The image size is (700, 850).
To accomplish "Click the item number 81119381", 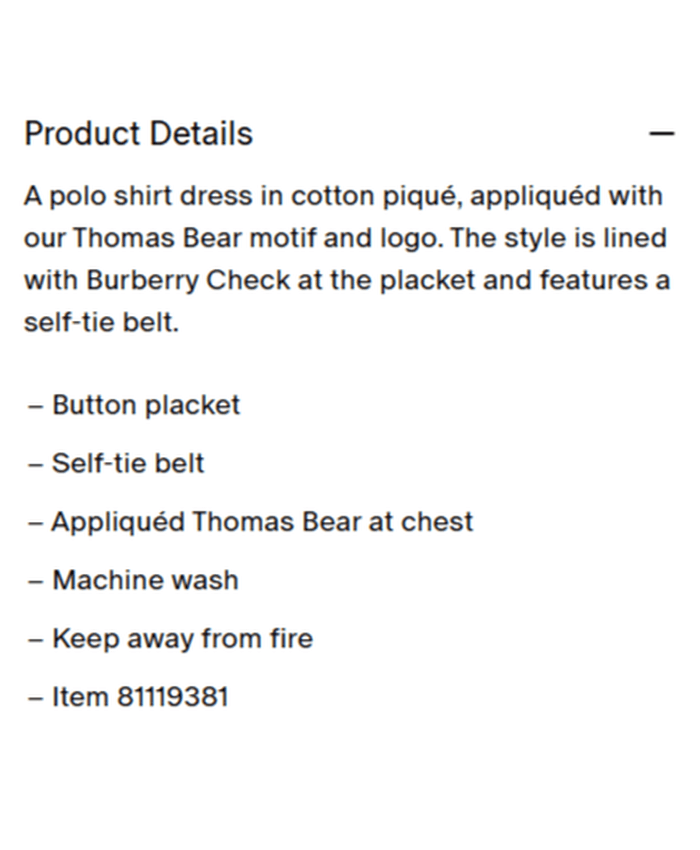I will (x=173, y=696).
